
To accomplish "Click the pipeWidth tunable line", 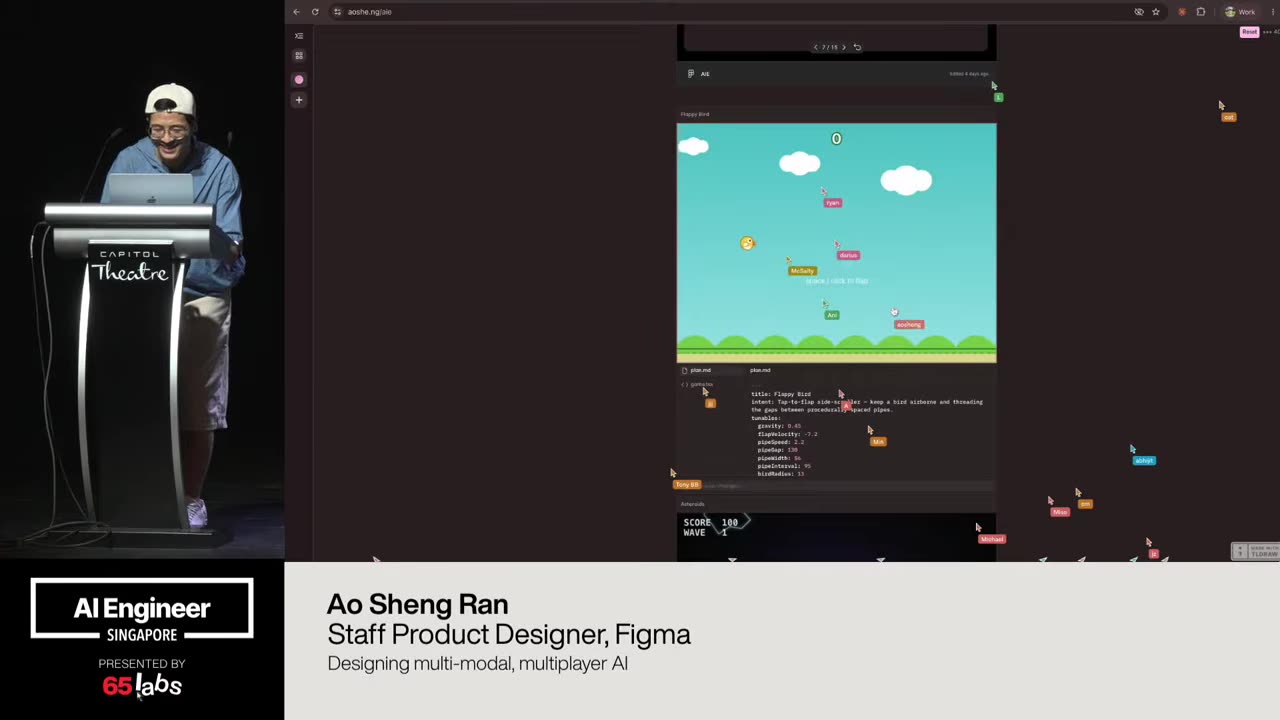I will tap(779, 458).
